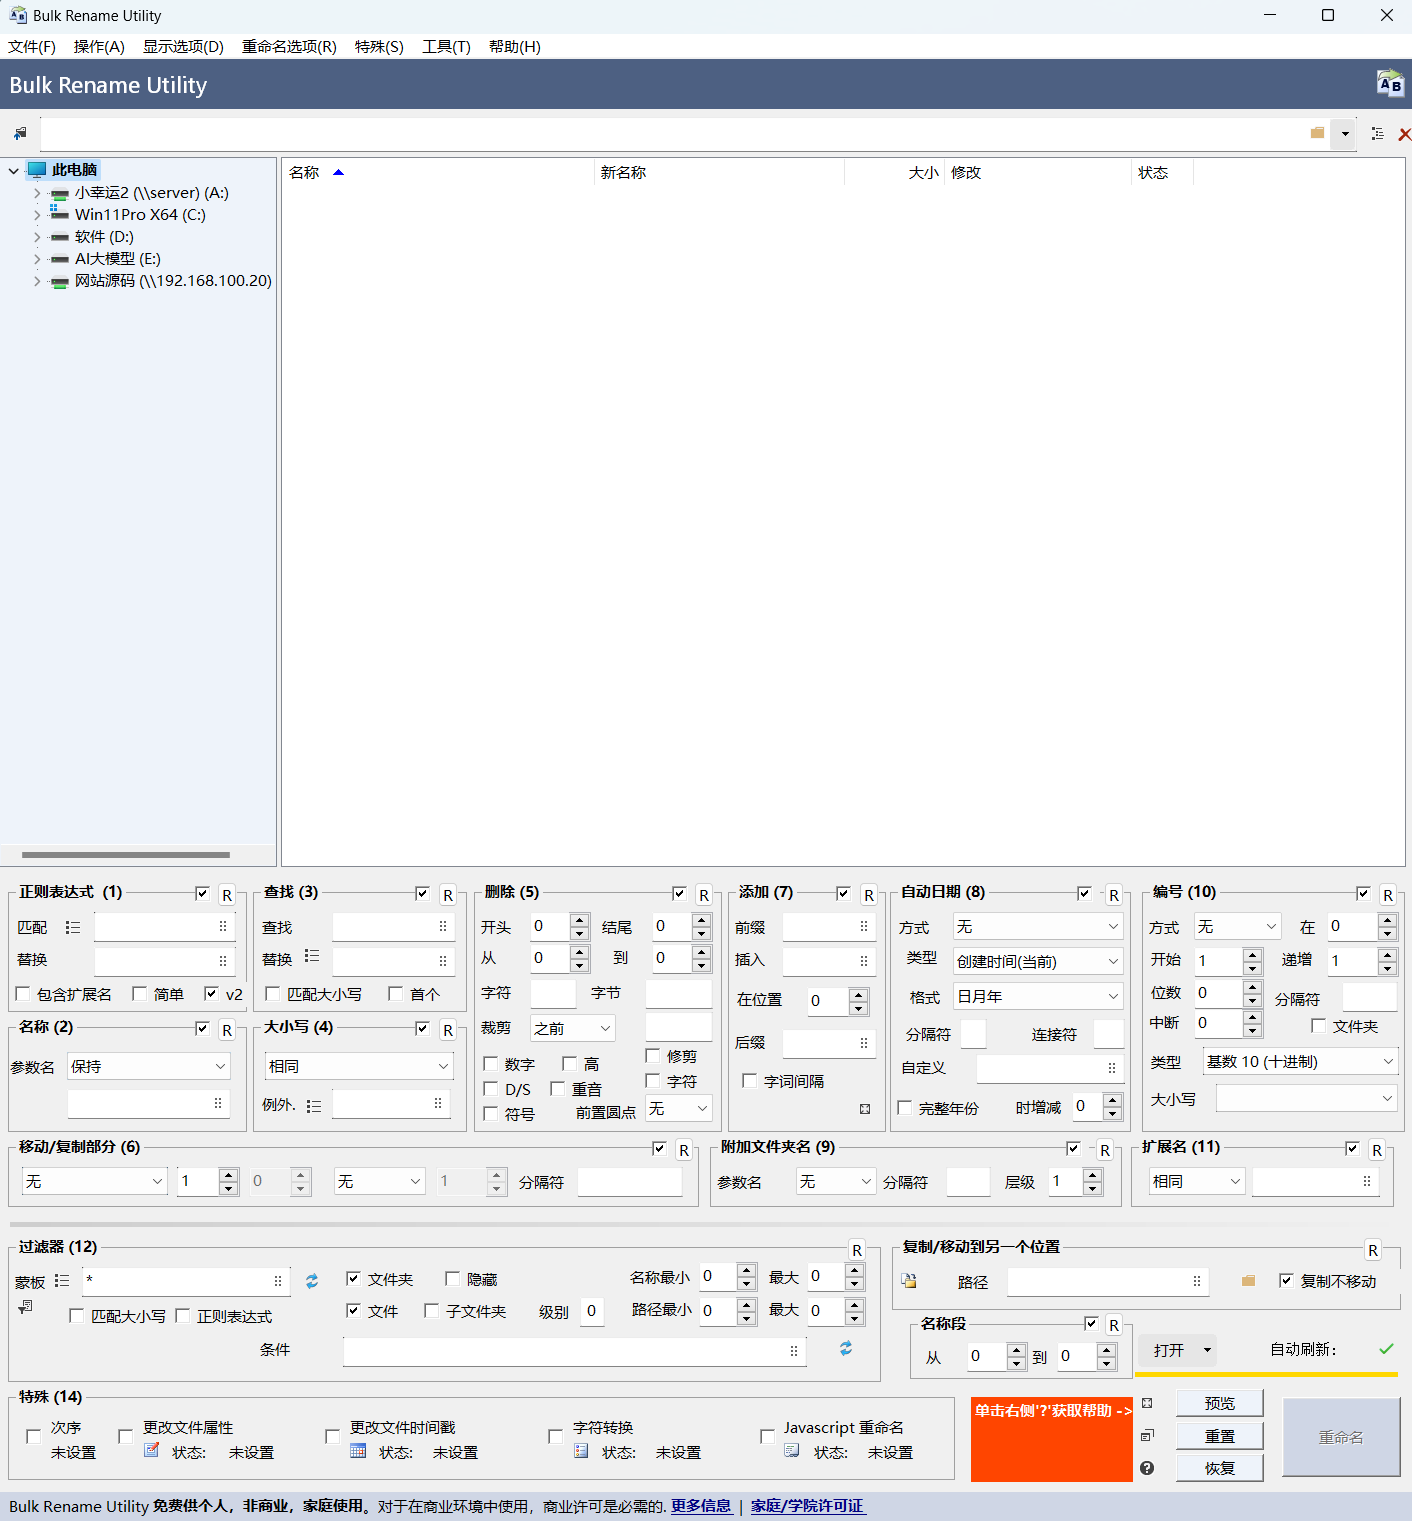Click the browse folder icon in path bar
The image size is (1412, 1521).
1317,133
